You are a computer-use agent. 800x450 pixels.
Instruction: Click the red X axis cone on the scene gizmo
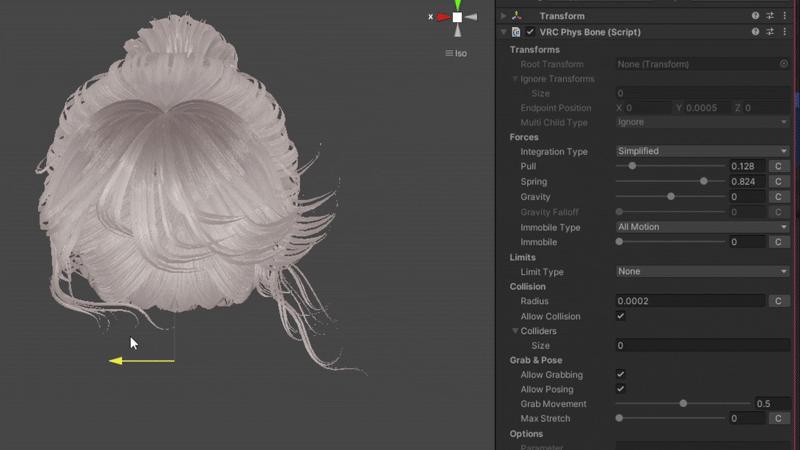pos(442,17)
